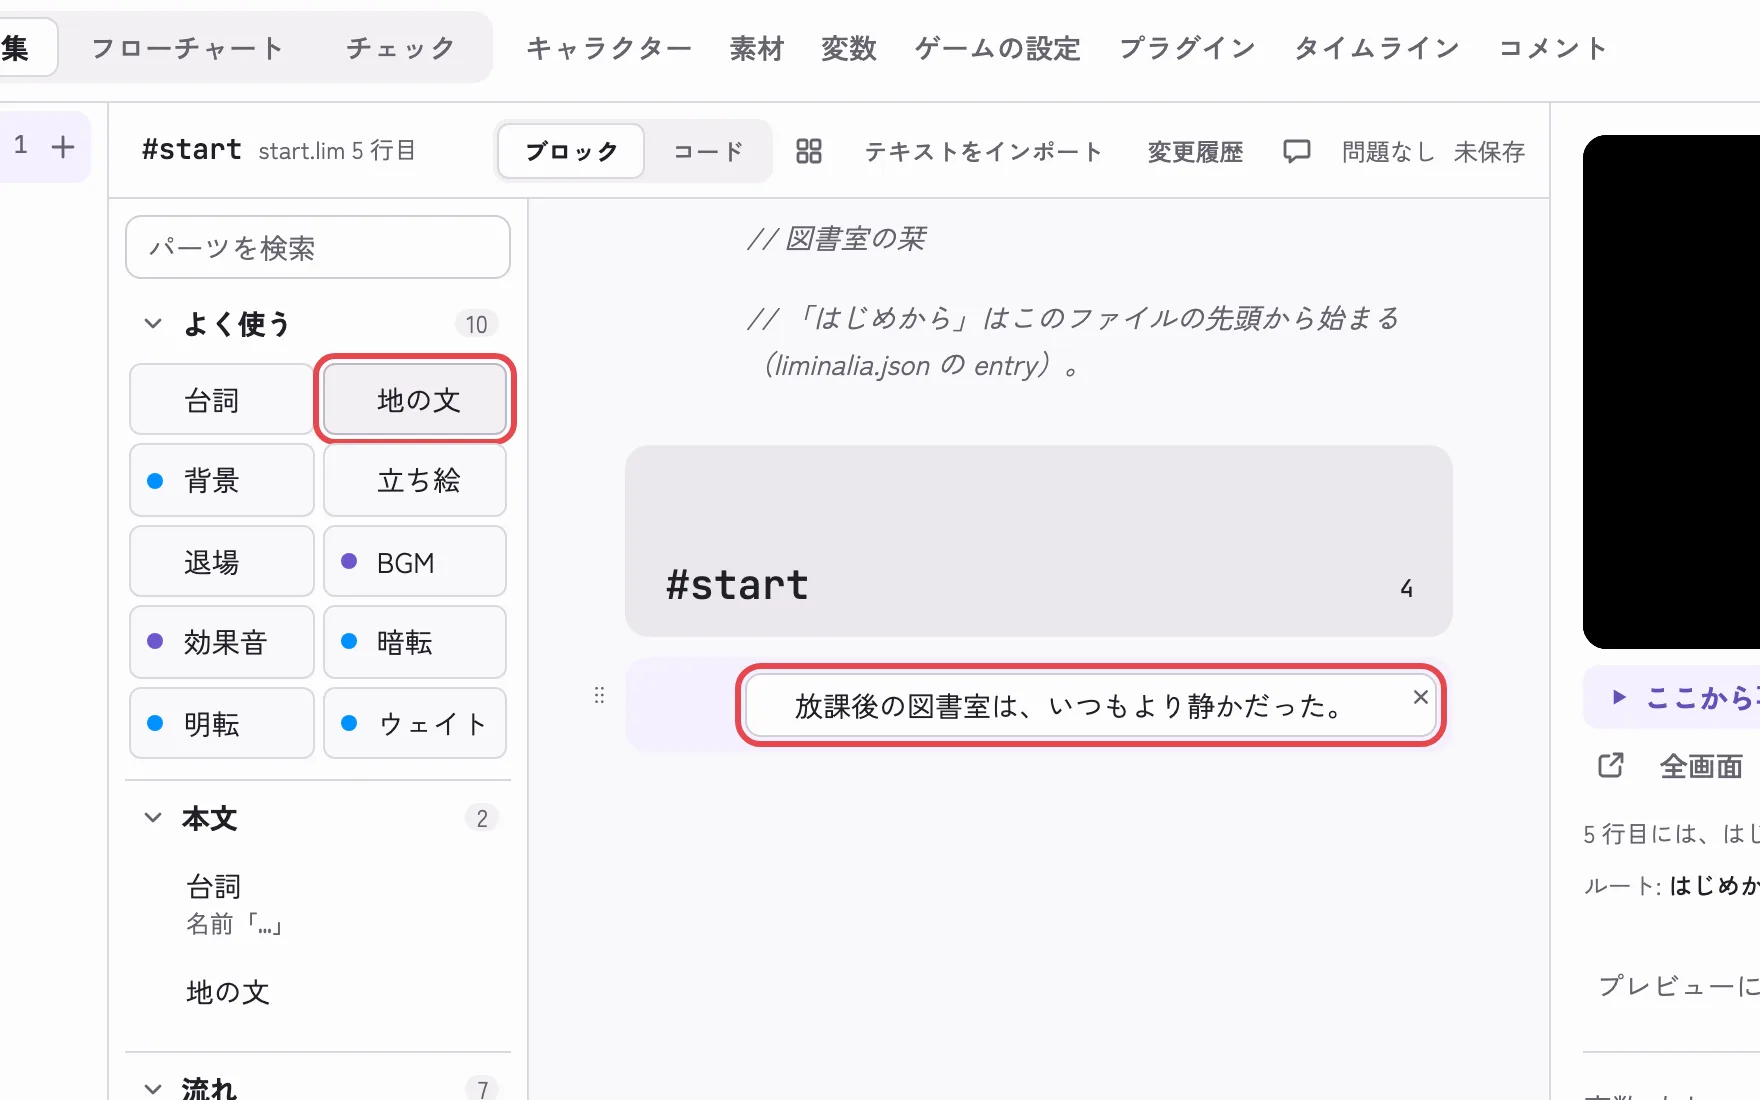This screenshot has width=1760, height=1100.
Task: Insert a 明転 part
Action: click(x=222, y=723)
